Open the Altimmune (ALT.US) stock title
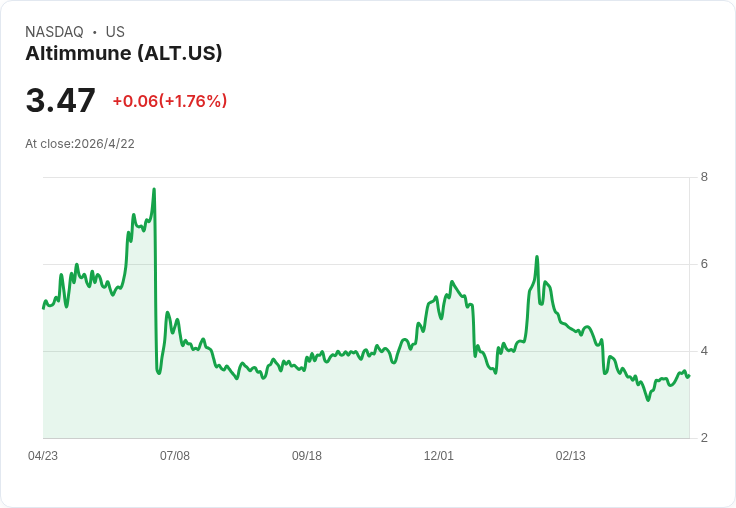The image size is (736, 508). click(x=123, y=53)
